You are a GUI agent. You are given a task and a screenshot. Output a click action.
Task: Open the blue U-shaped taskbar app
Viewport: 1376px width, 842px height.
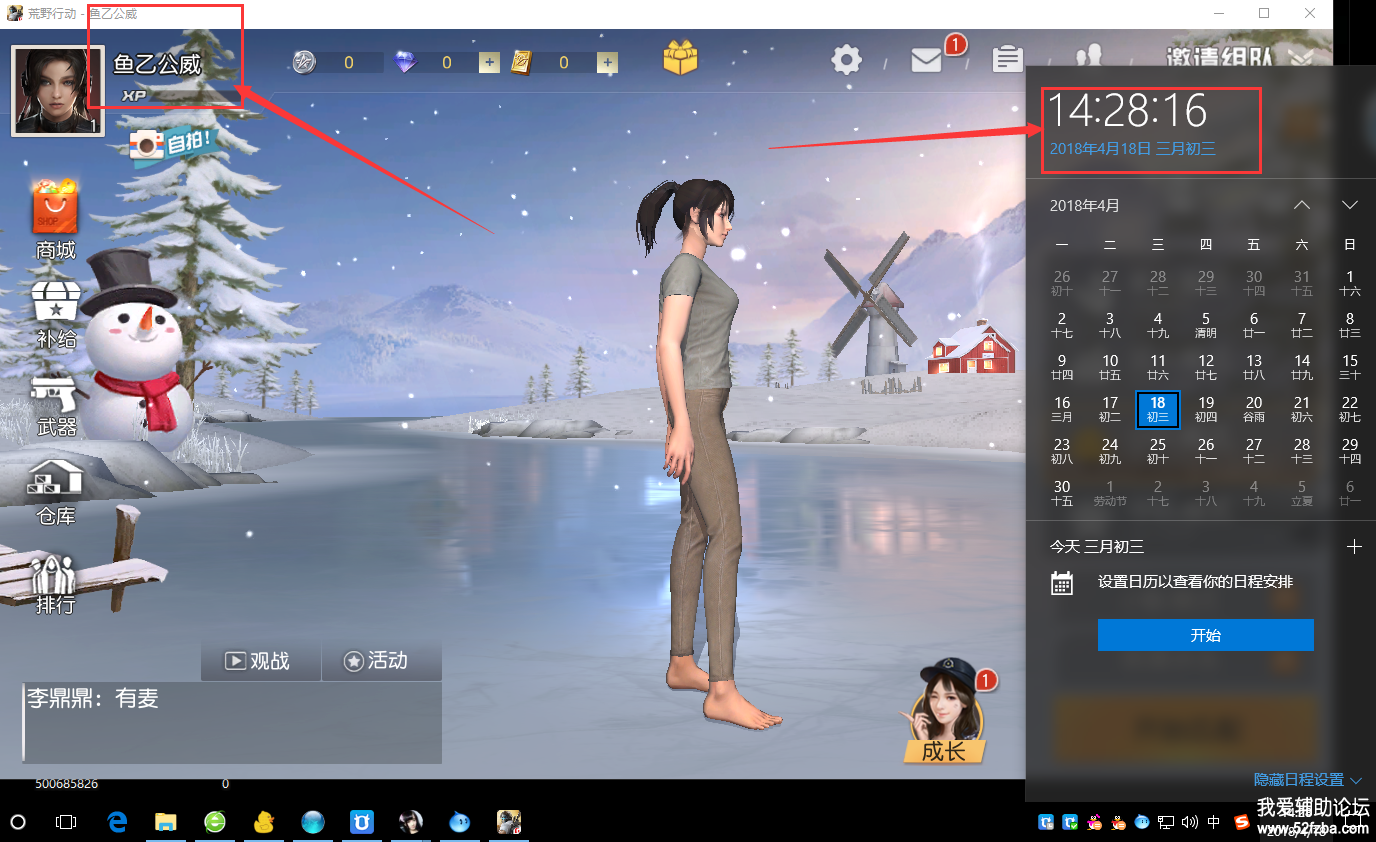pos(361,822)
